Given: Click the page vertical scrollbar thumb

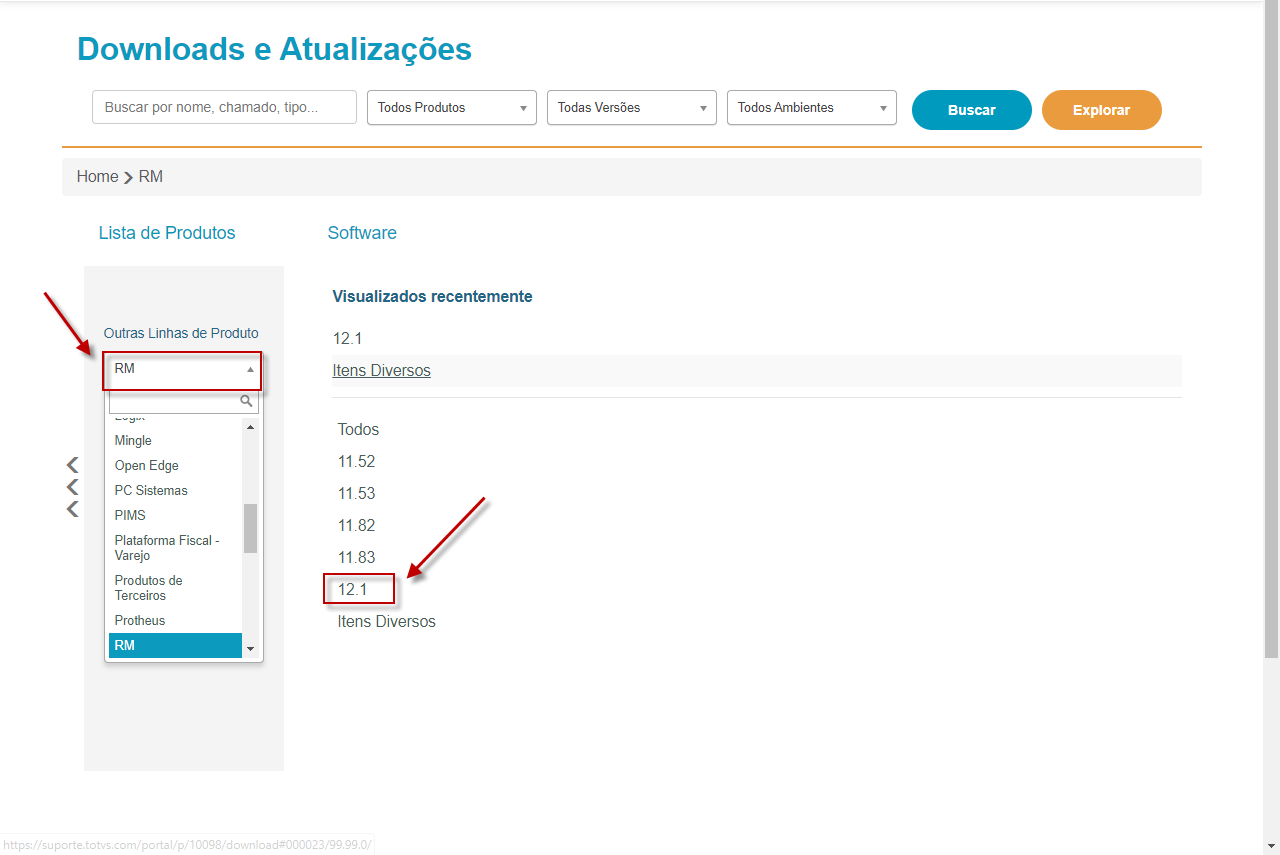Looking at the screenshot, I should tap(1272, 330).
